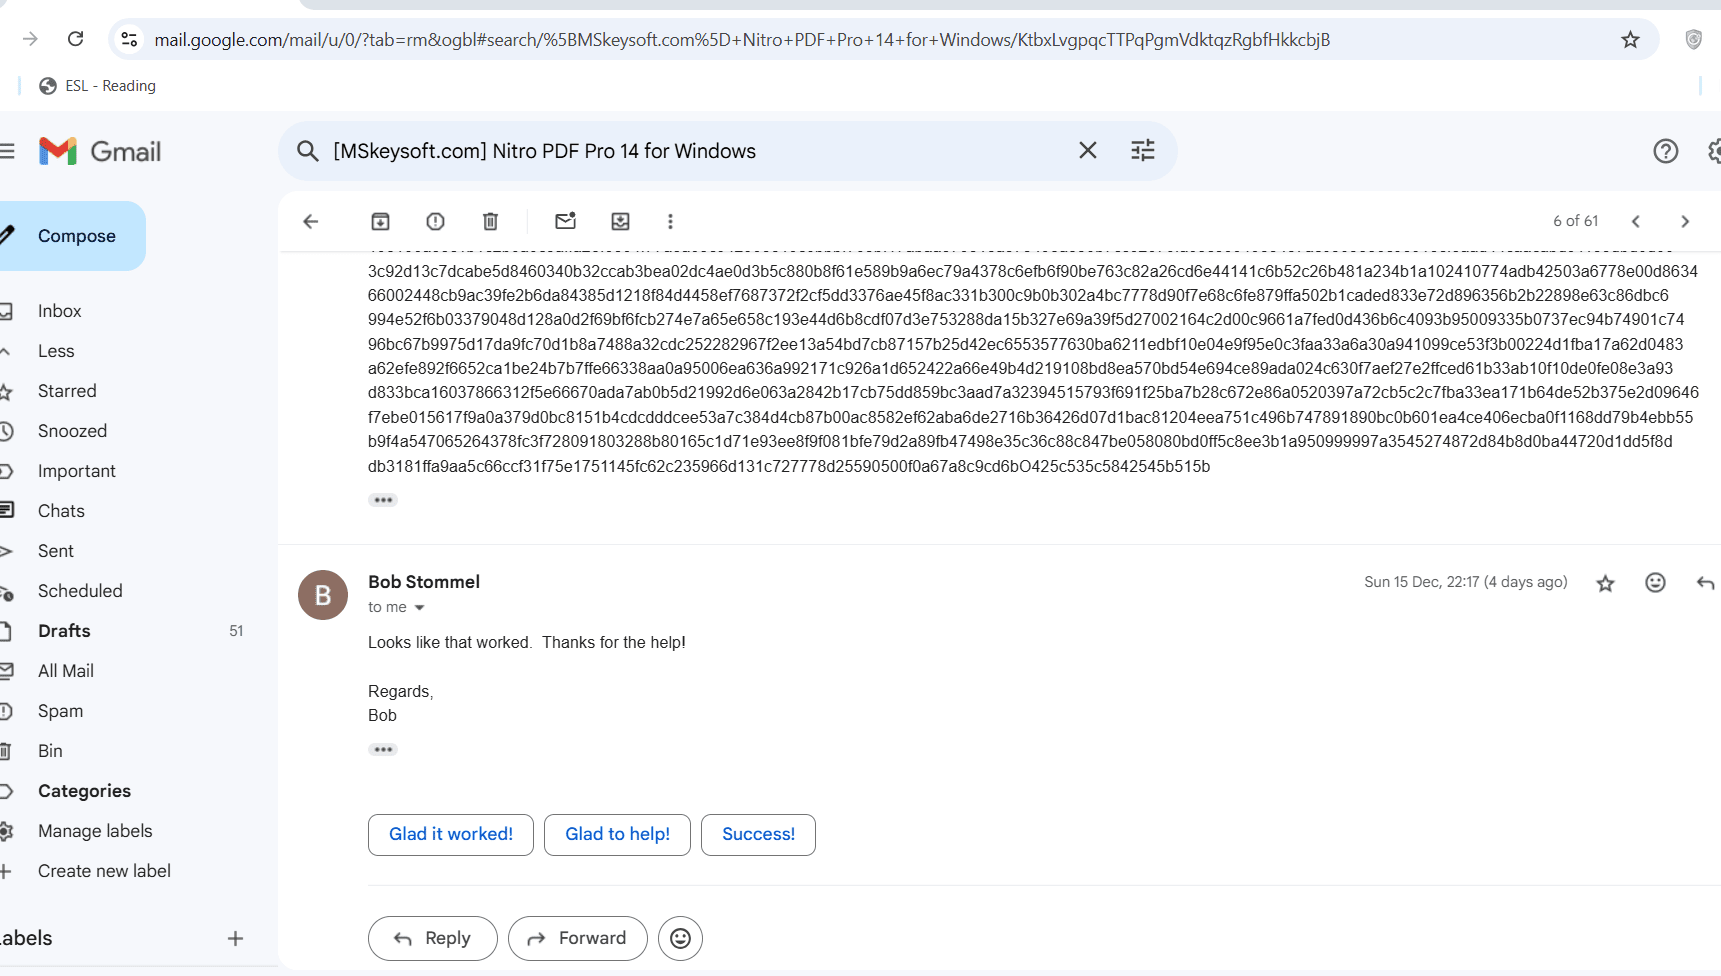Show search options filter
The width and height of the screenshot is (1721, 976).
1142,150
